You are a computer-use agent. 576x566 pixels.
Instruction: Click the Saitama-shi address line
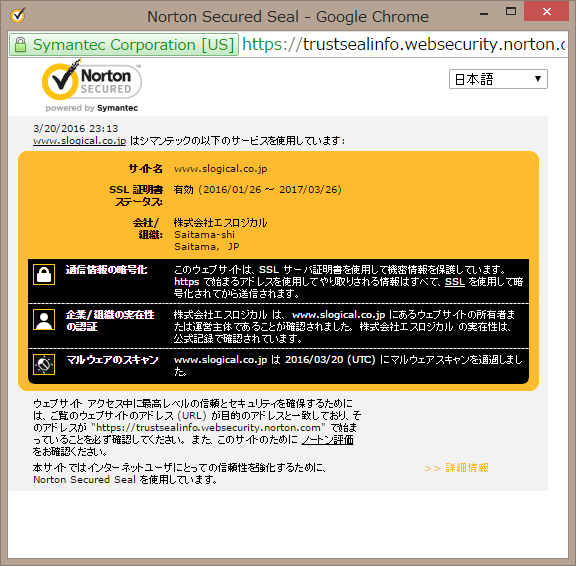[x=204, y=235]
